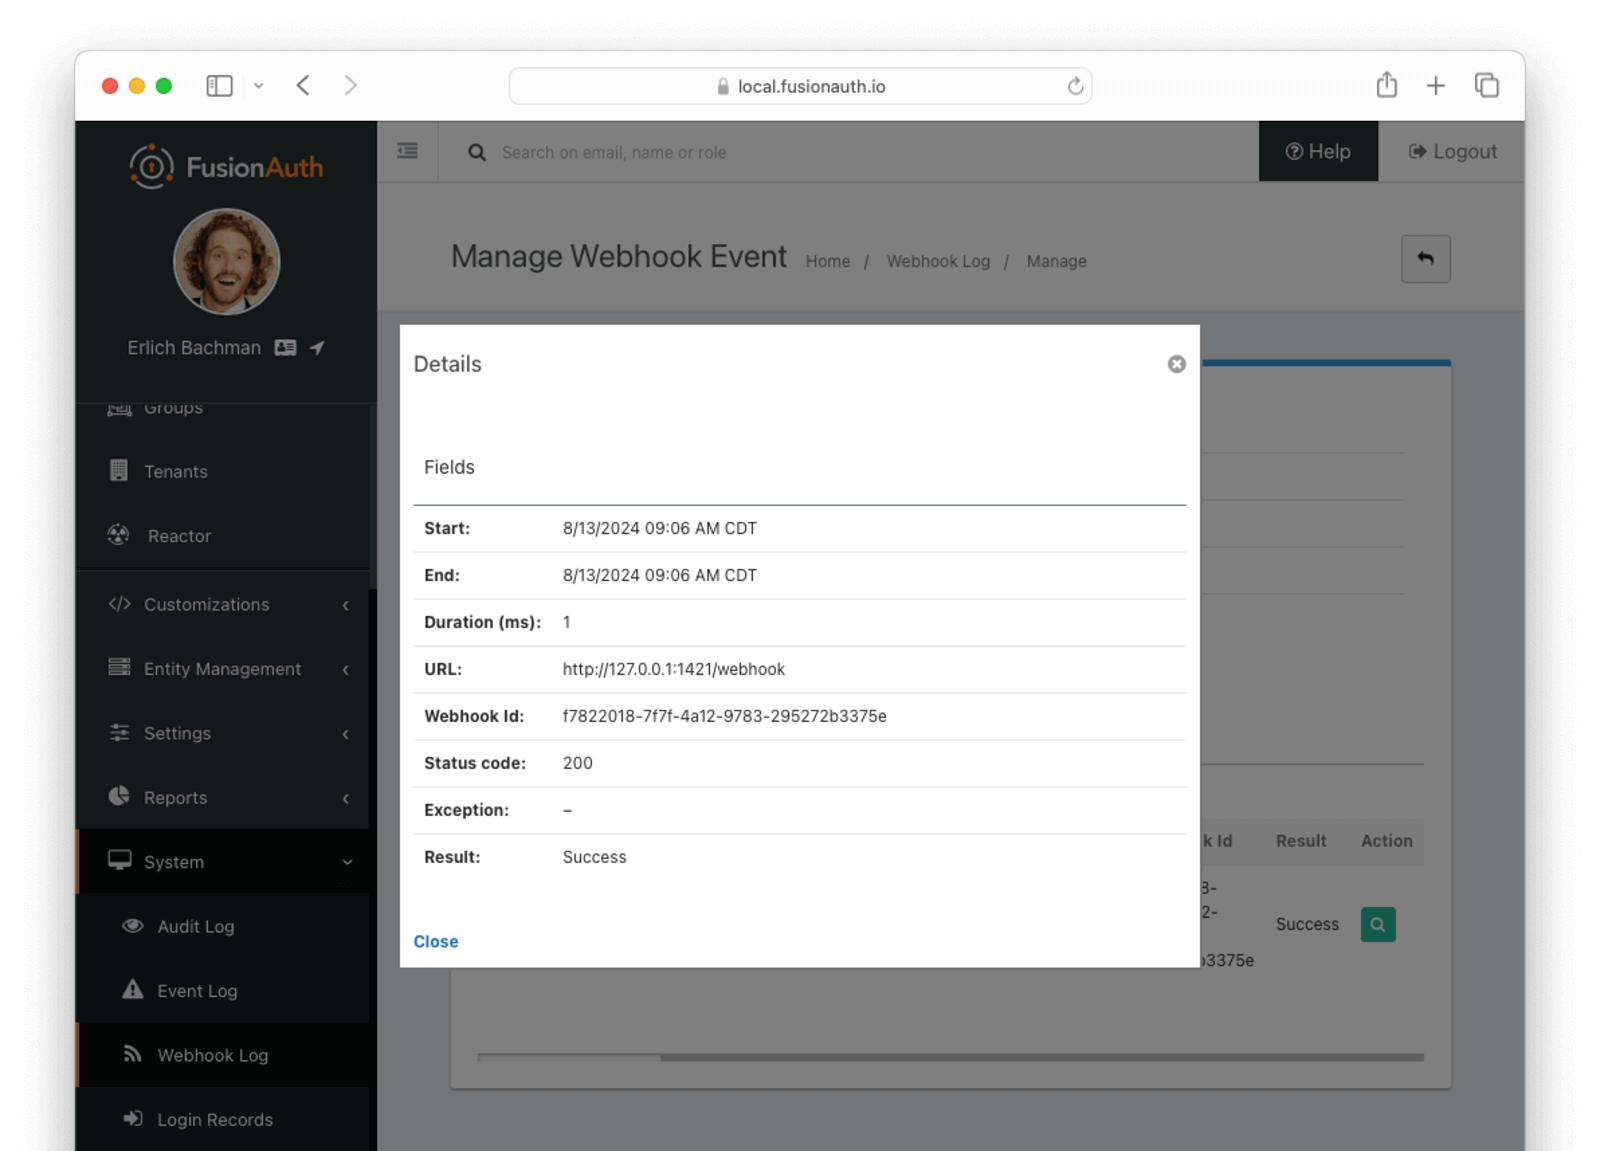Click the Webhook Log feed icon
The width and height of the screenshot is (1600, 1151).
[132, 1054]
